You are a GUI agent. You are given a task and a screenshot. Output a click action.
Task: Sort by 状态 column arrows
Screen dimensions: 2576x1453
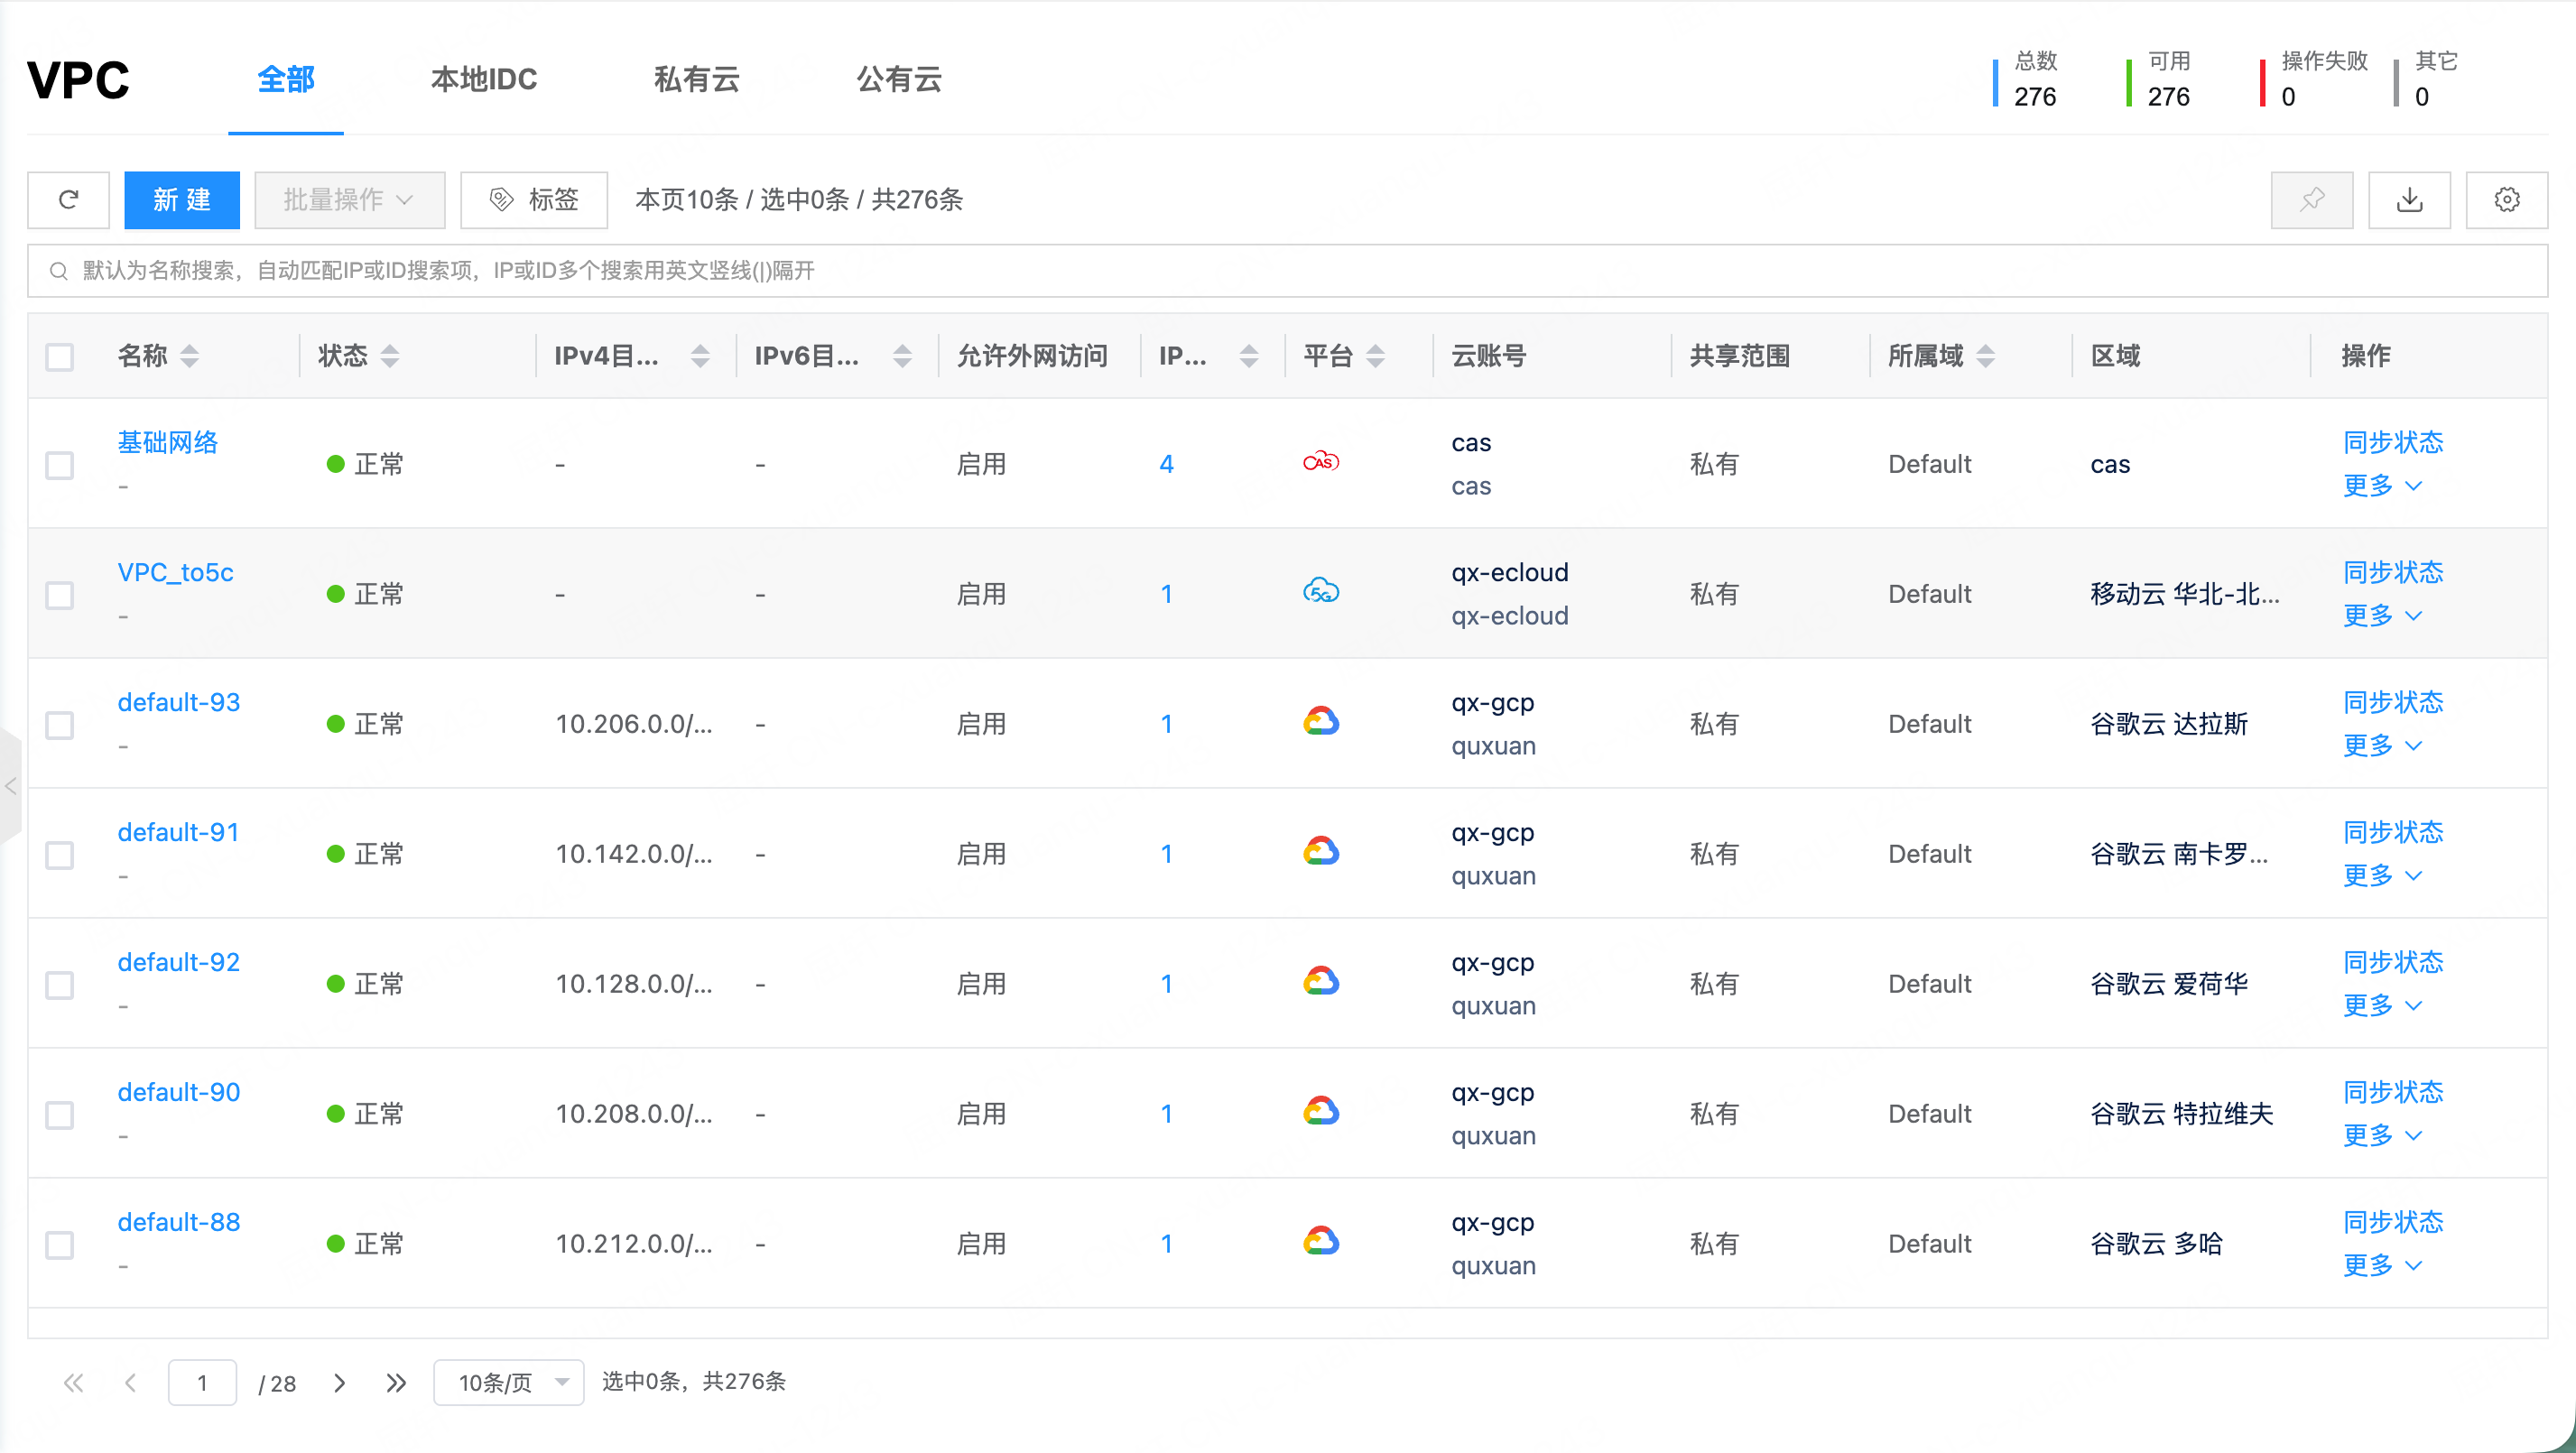pos(390,356)
